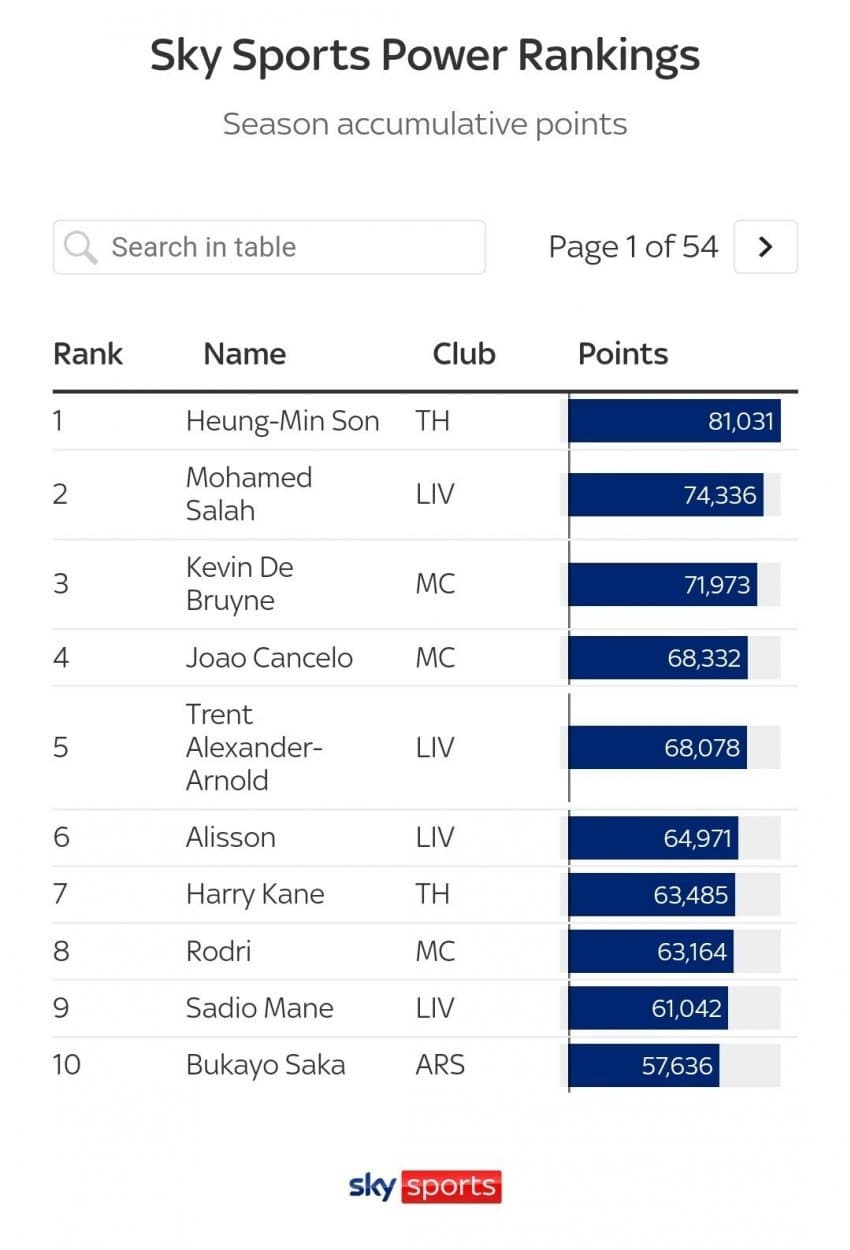Image resolution: width=850 pixels, height=1250 pixels.
Task: Focus the Search in table field
Action: 290,247
